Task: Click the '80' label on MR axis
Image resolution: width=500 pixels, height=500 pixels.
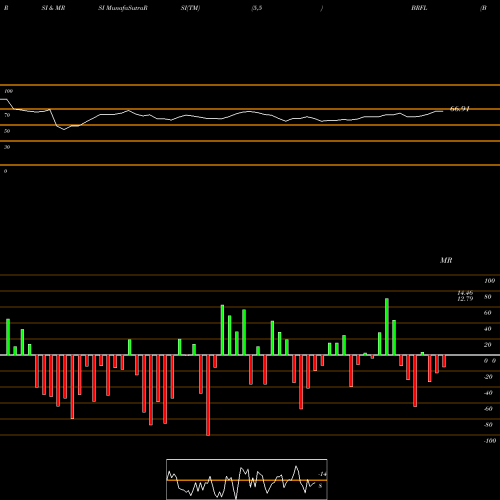Action: pos(488,297)
